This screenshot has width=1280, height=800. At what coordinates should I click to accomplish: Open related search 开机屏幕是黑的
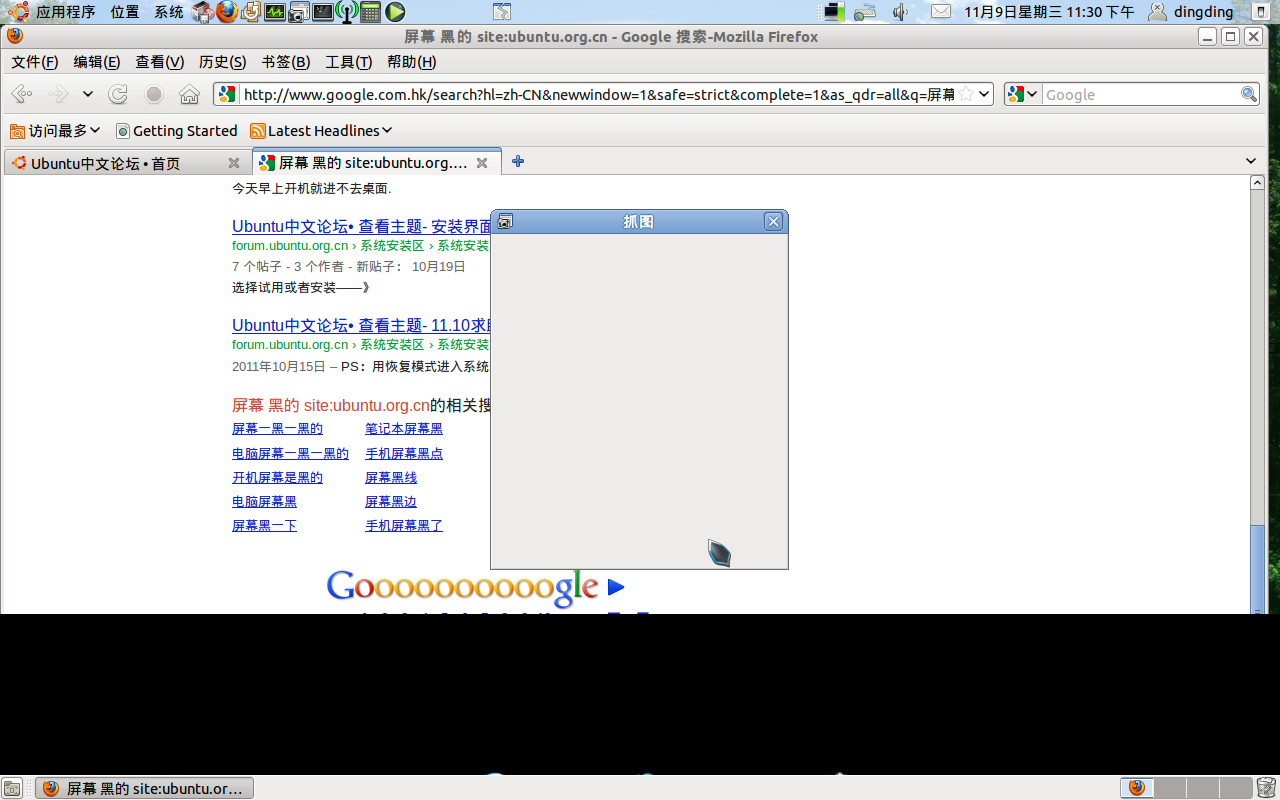pyautogui.click(x=277, y=478)
